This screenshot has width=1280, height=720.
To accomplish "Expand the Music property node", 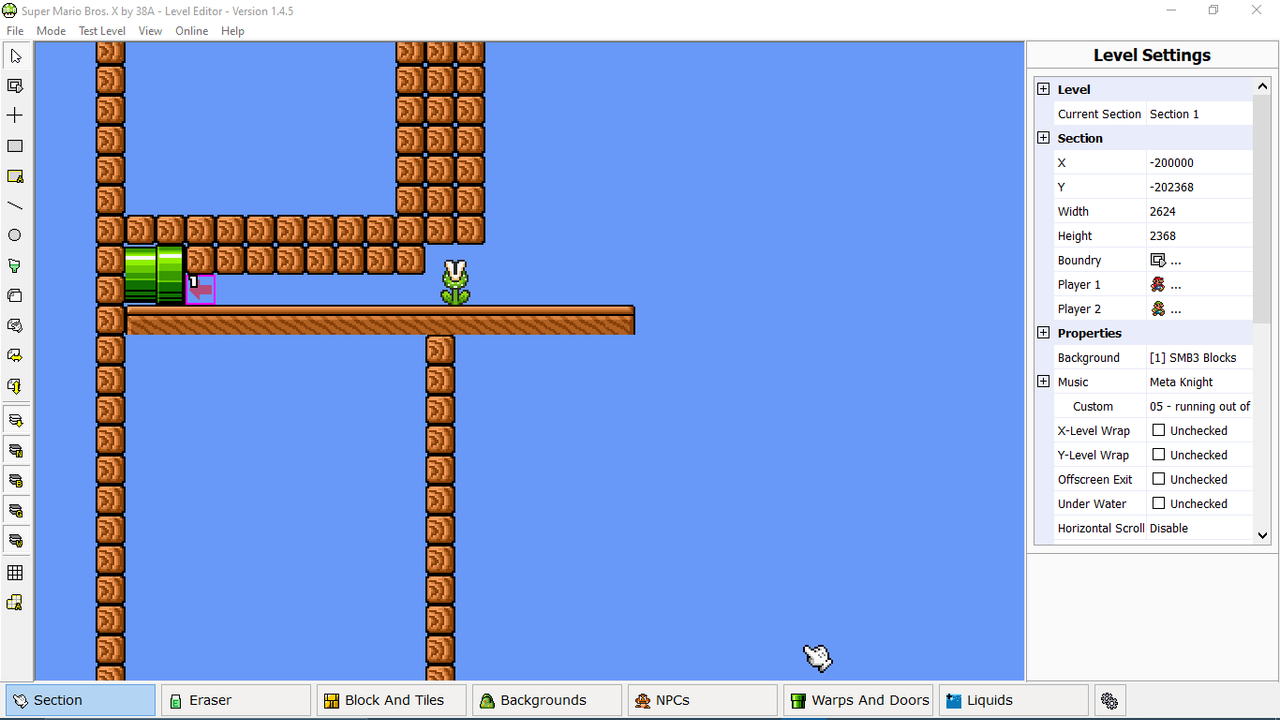I will click(1043, 381).
